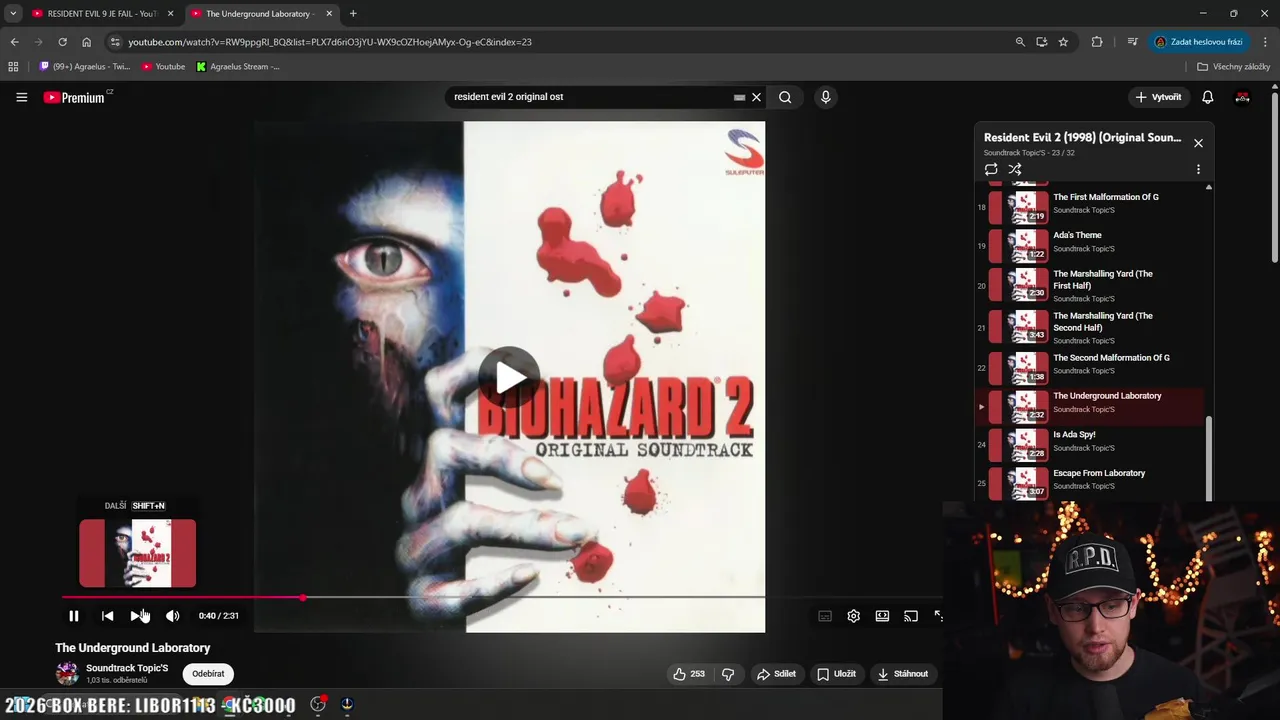Toggle subtitles in the player
This screenshot has height=720, width=1280.
tap(825, 616)
